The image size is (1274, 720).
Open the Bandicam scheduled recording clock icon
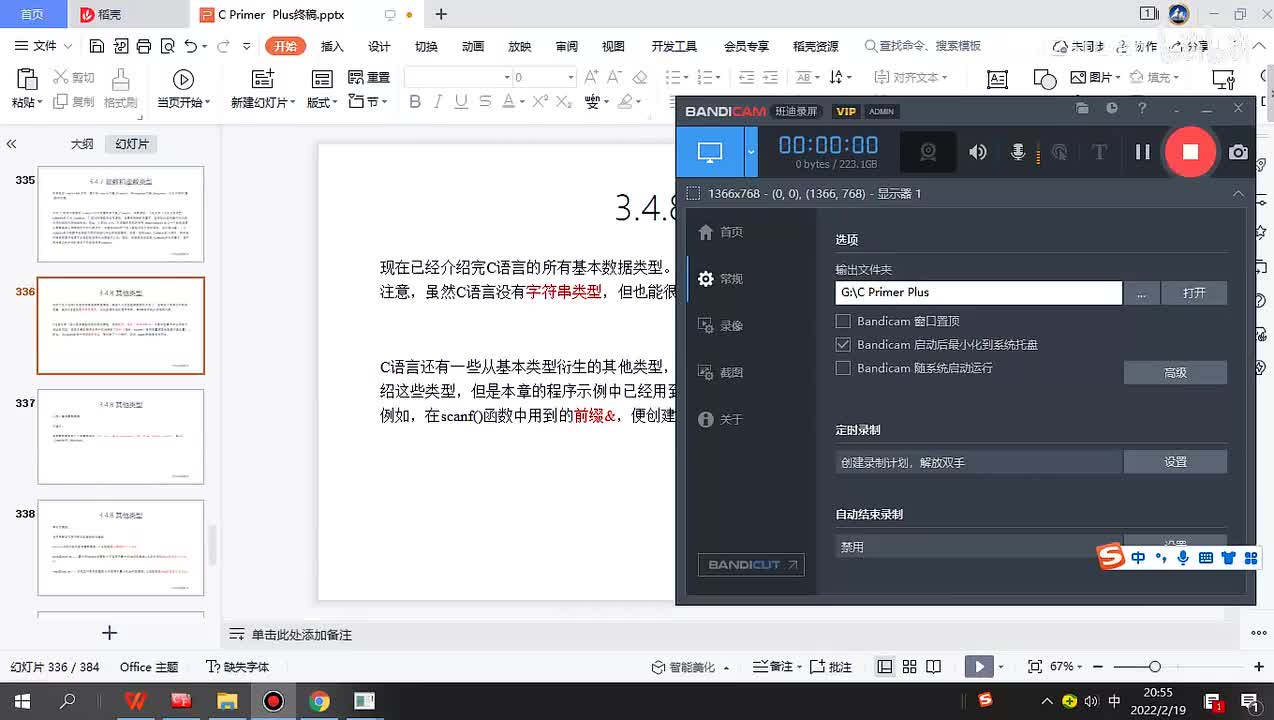[x=1112, y=109]
